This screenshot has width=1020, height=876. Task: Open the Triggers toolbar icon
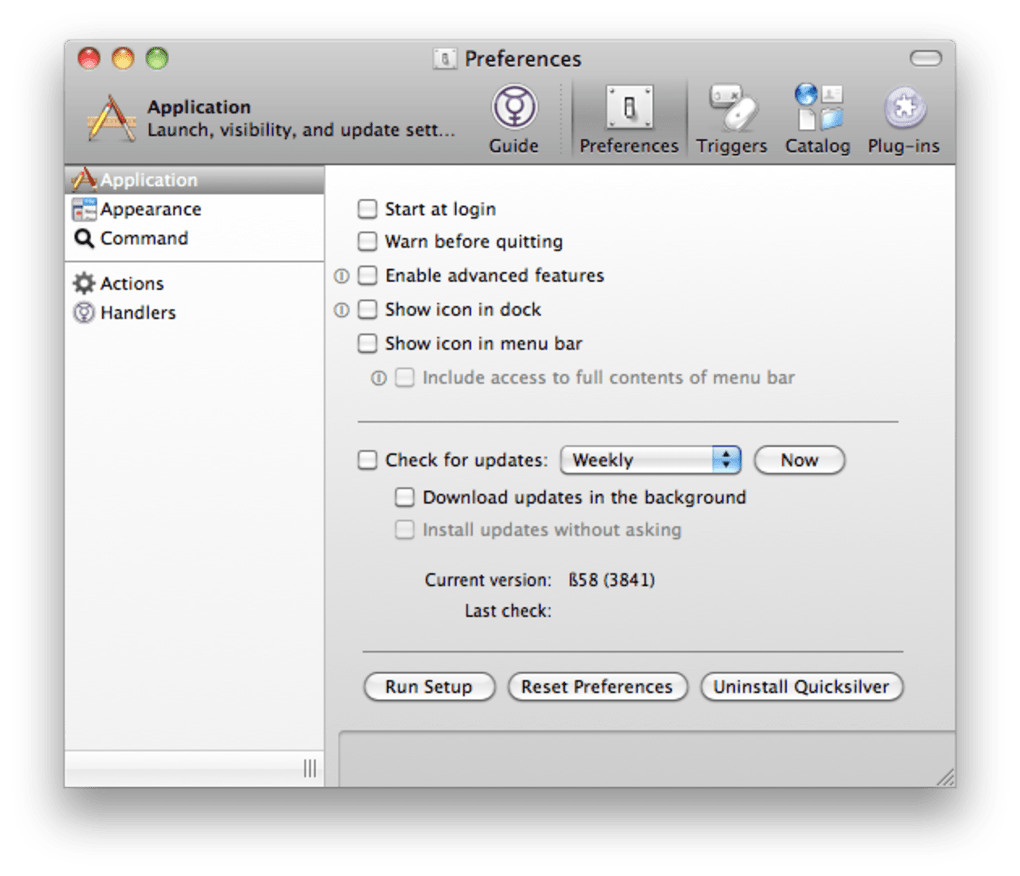[732, 118]
